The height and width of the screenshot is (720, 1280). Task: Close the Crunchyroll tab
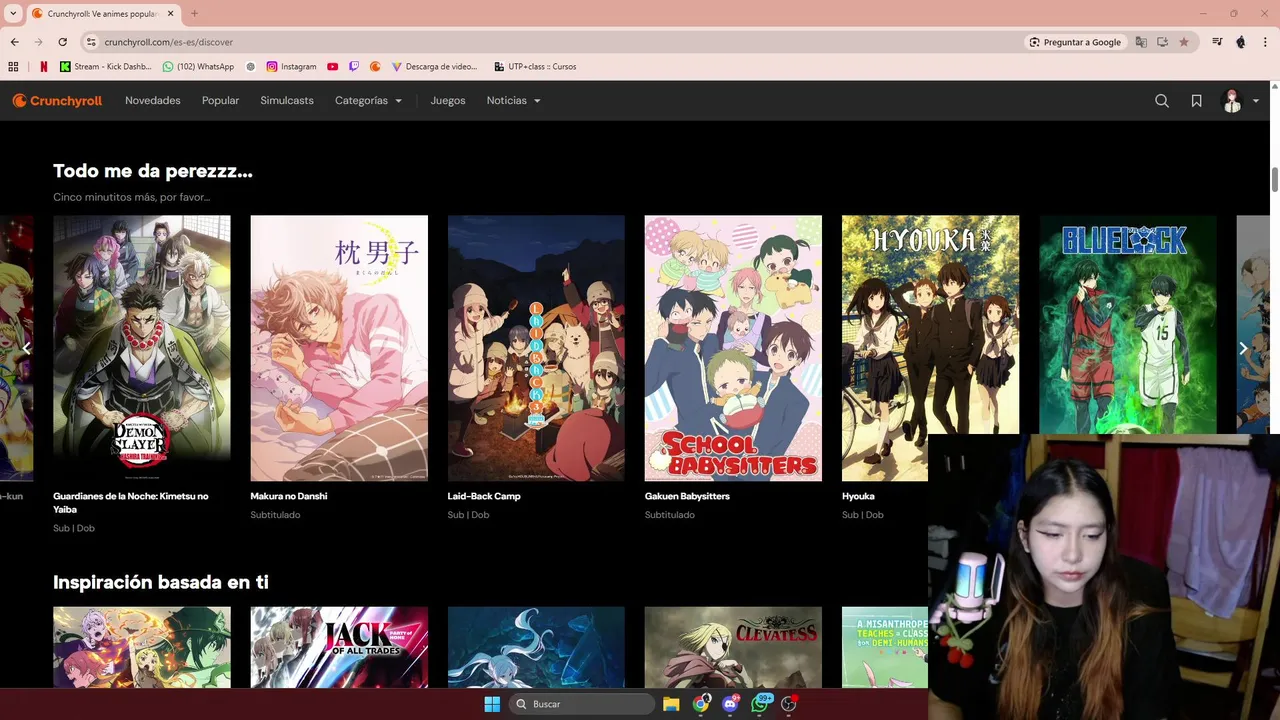(171, 13)
